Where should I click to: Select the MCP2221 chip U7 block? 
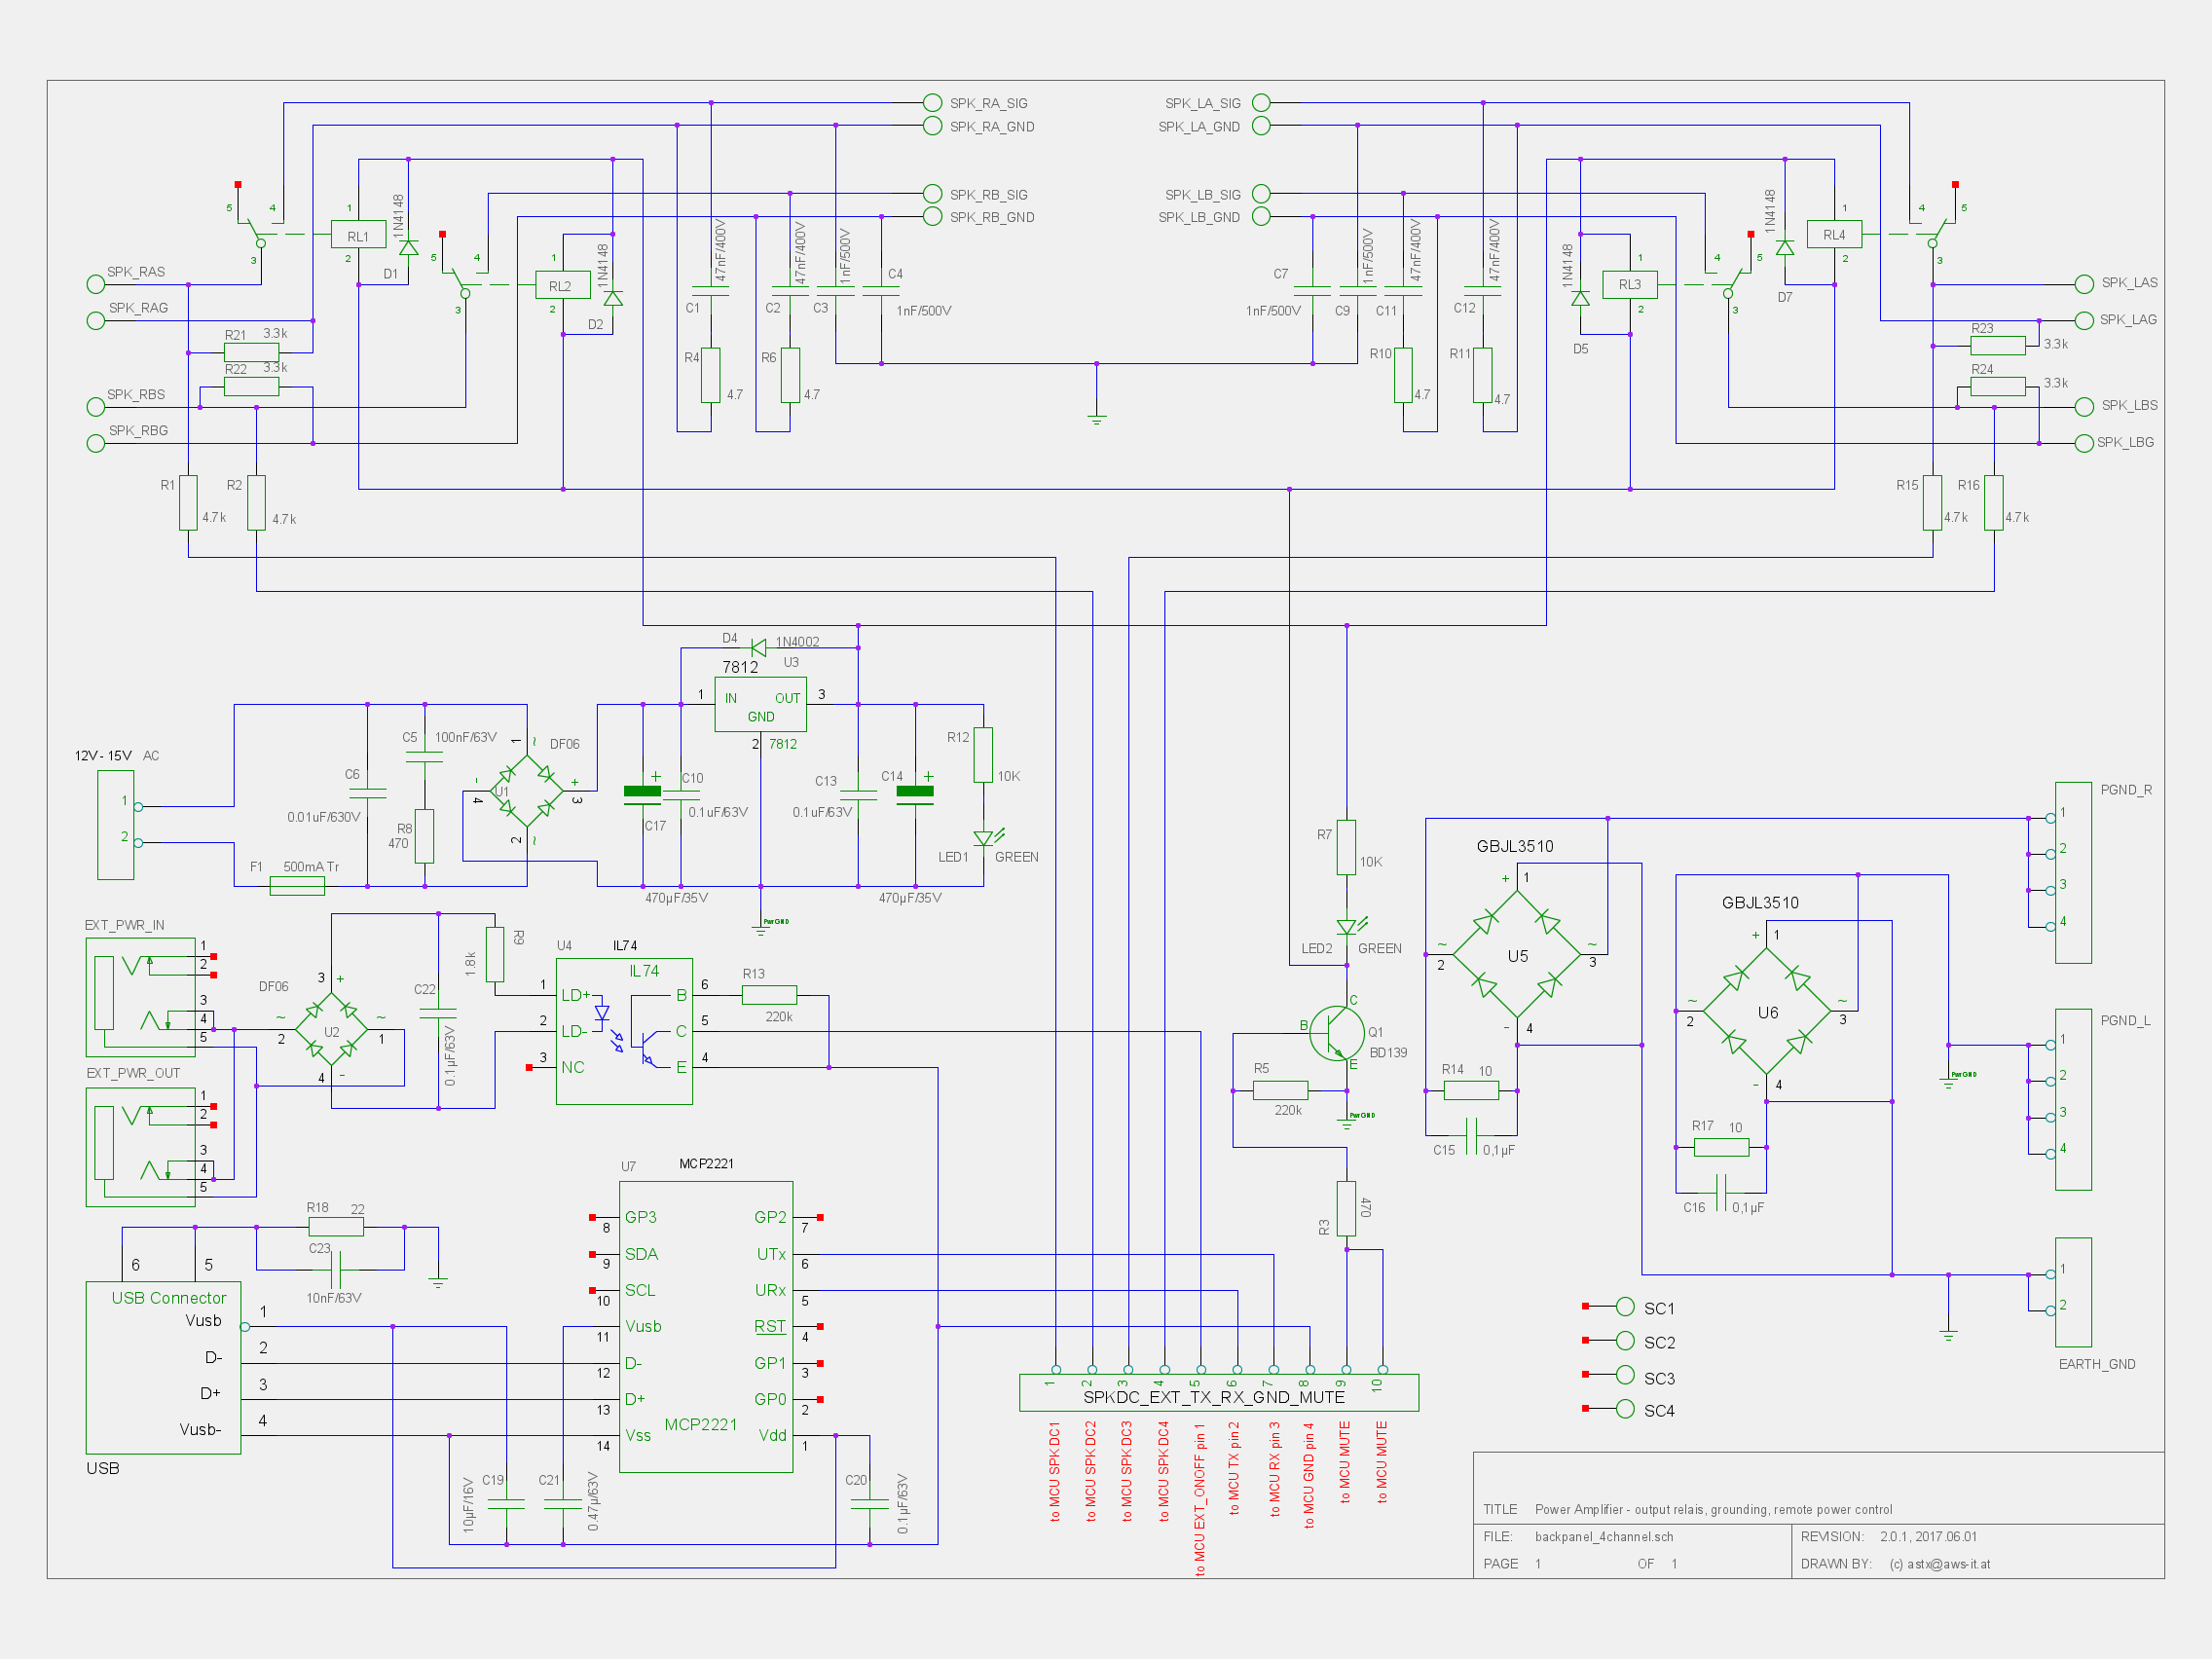[x=706, y=1326]
